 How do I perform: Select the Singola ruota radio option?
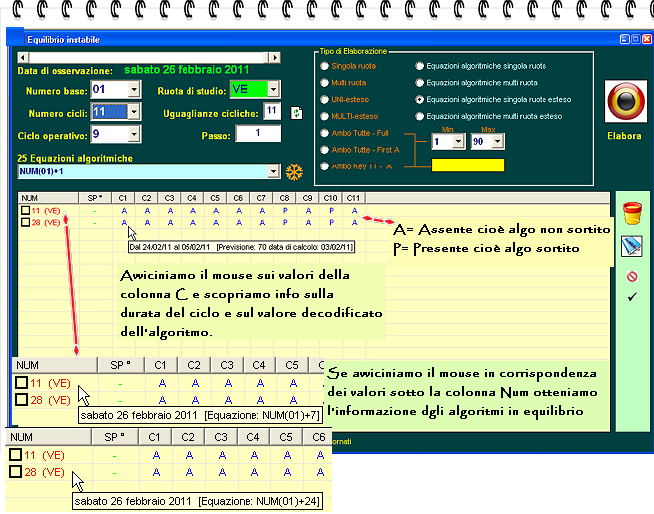(323, 66)
